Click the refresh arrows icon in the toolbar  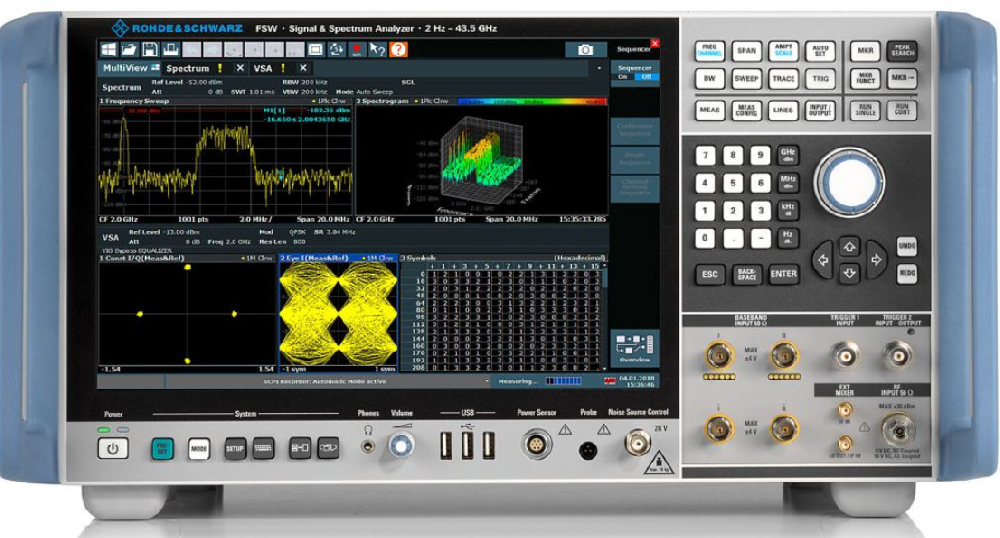336,50
